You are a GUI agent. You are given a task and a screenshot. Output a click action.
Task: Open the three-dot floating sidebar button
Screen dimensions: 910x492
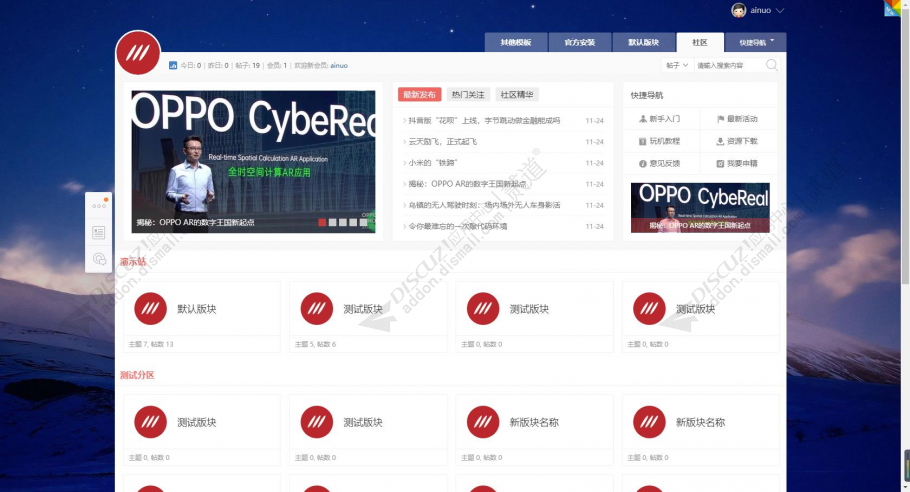coord(99,206)
